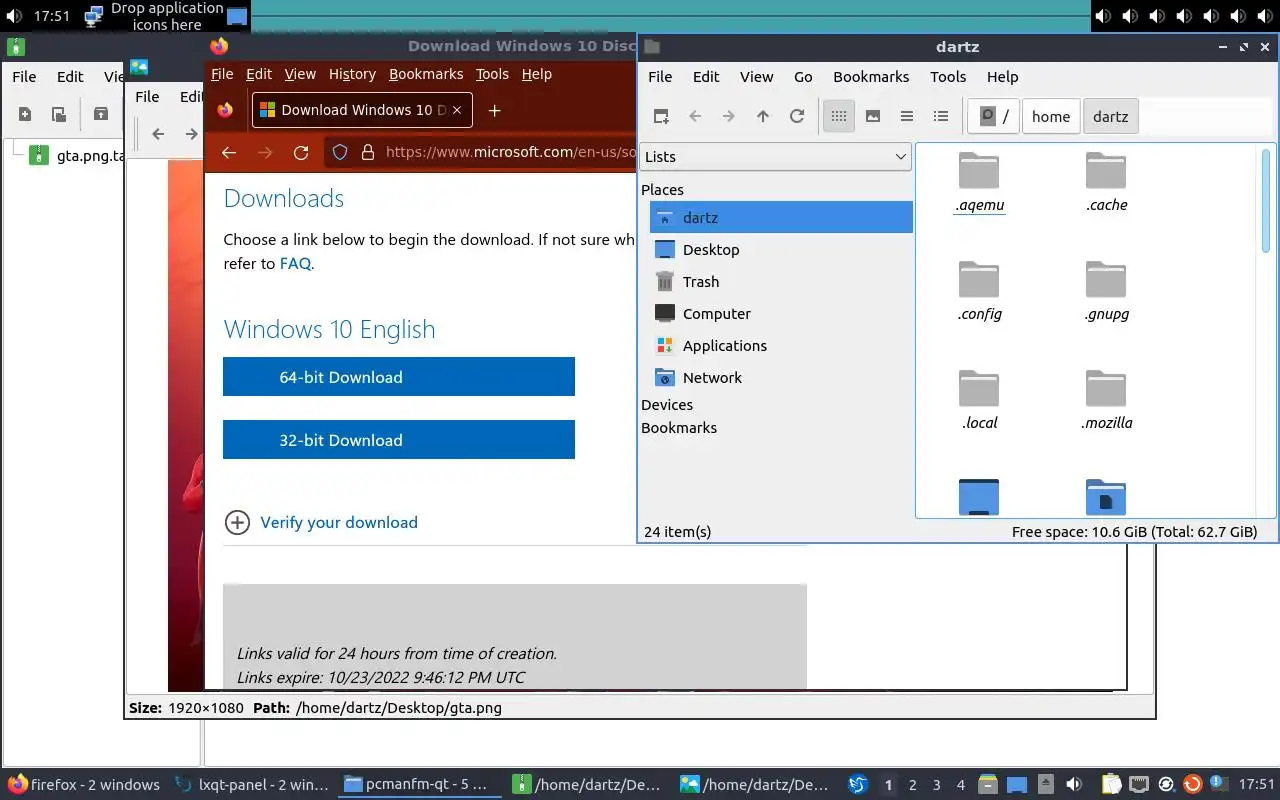Switch to desktop 4 in pager
The height and width of the screenshot is (800, 1280).
pos(960,785)
